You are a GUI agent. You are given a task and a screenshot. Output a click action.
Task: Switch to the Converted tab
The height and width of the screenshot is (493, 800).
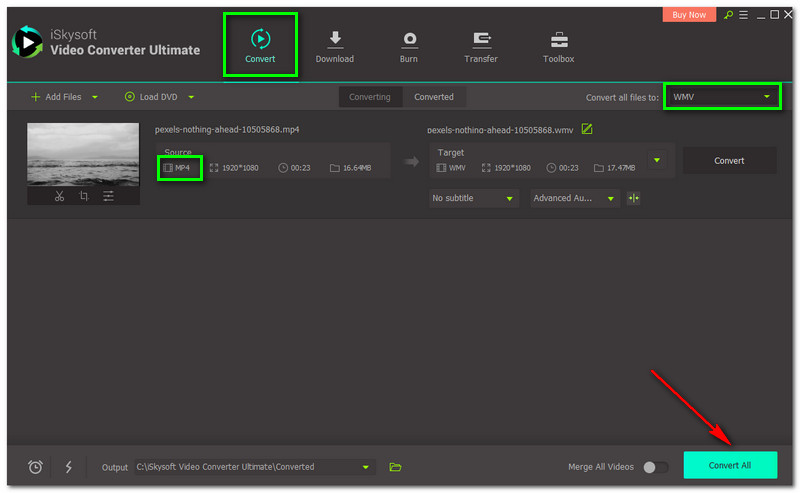[x=434, y=97]
